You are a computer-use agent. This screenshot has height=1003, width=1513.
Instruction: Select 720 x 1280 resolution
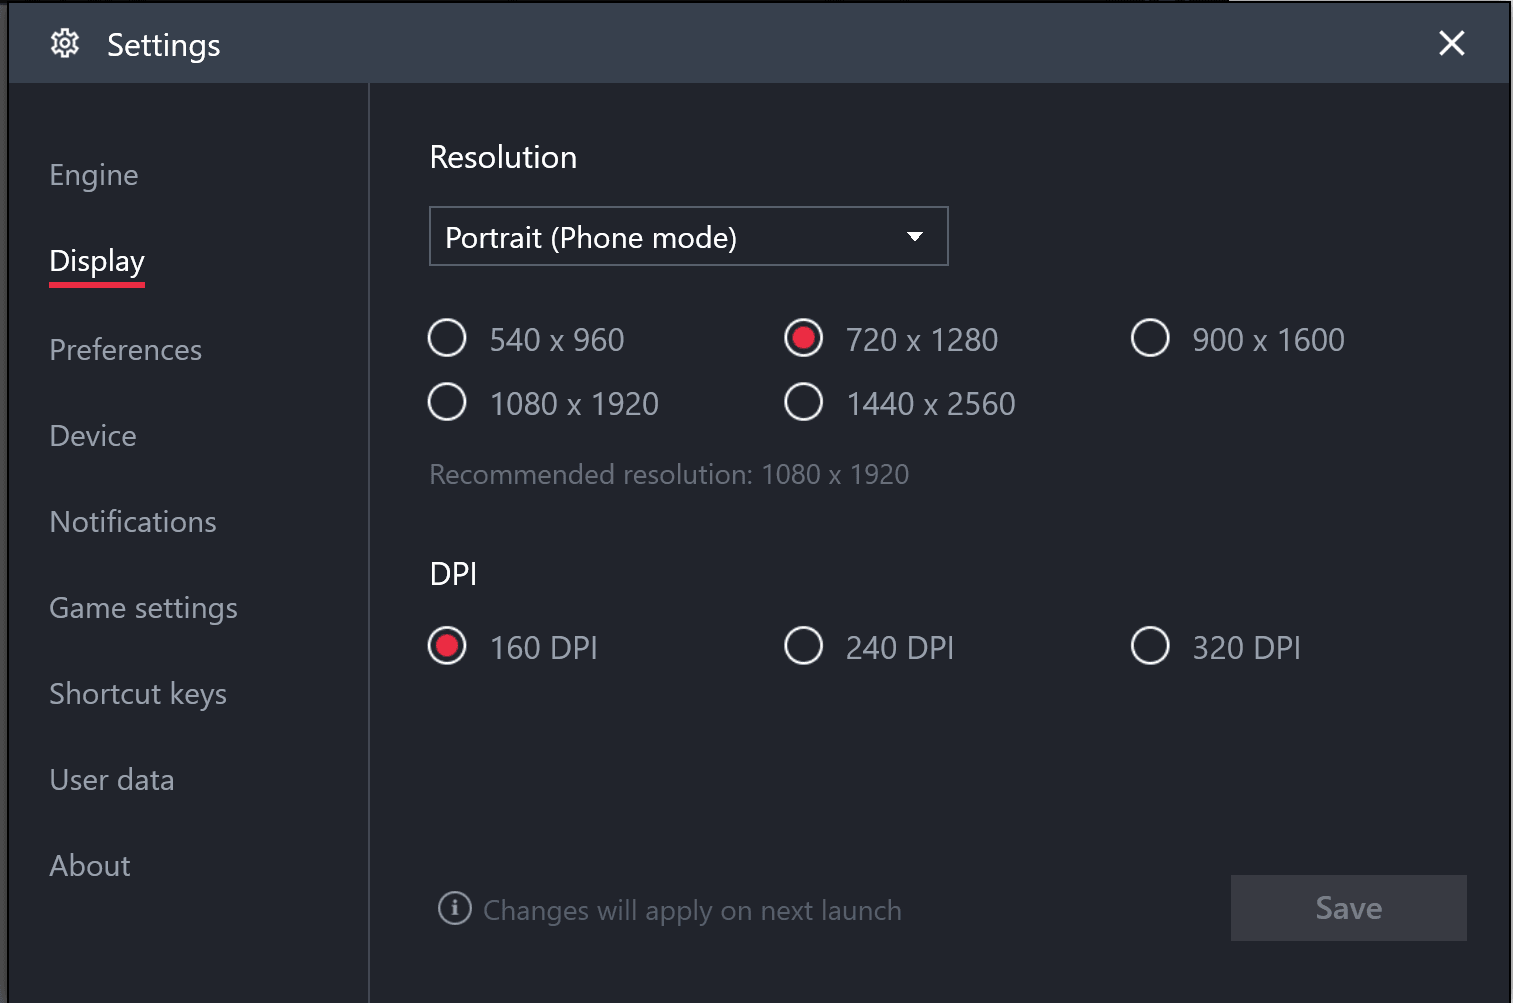point(804,338)
